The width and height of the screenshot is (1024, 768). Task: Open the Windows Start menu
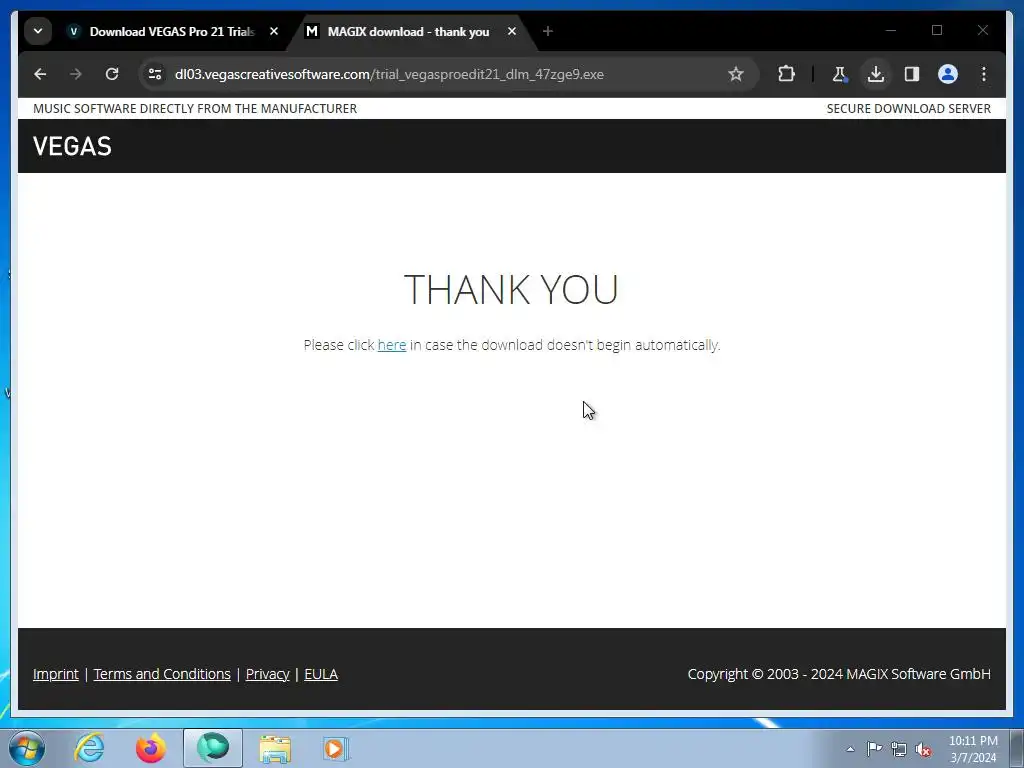[x=27, y=748]
